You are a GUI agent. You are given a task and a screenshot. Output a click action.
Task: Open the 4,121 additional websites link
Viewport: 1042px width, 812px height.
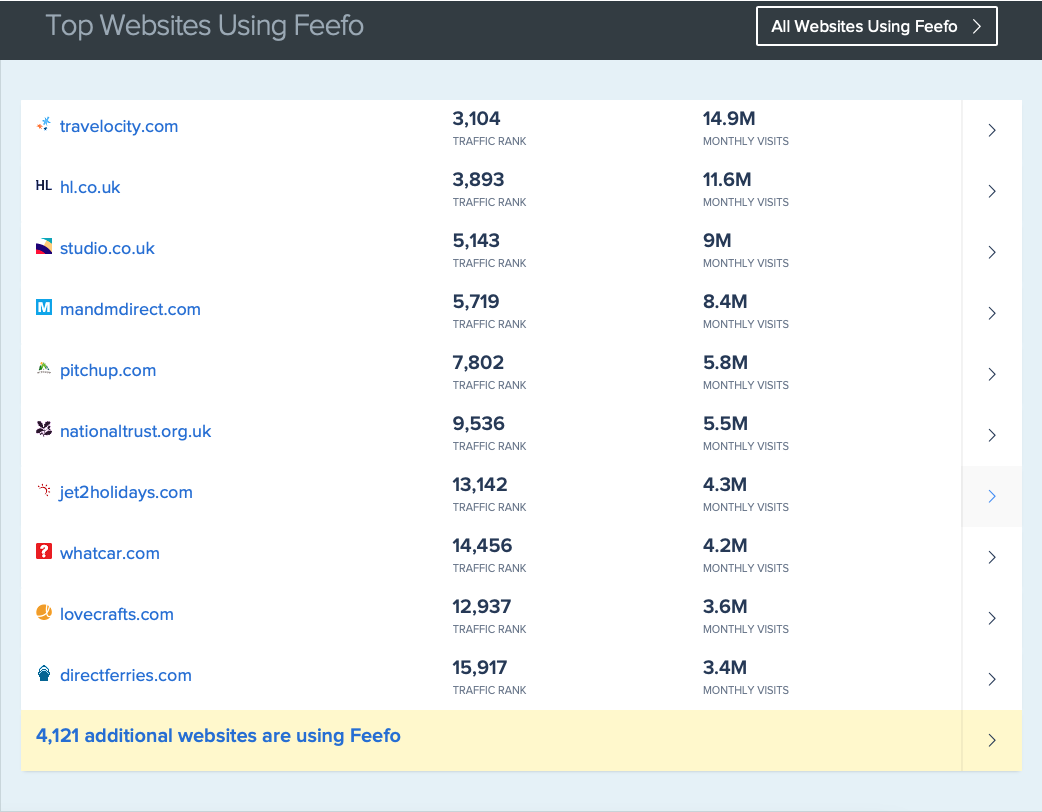218,736
